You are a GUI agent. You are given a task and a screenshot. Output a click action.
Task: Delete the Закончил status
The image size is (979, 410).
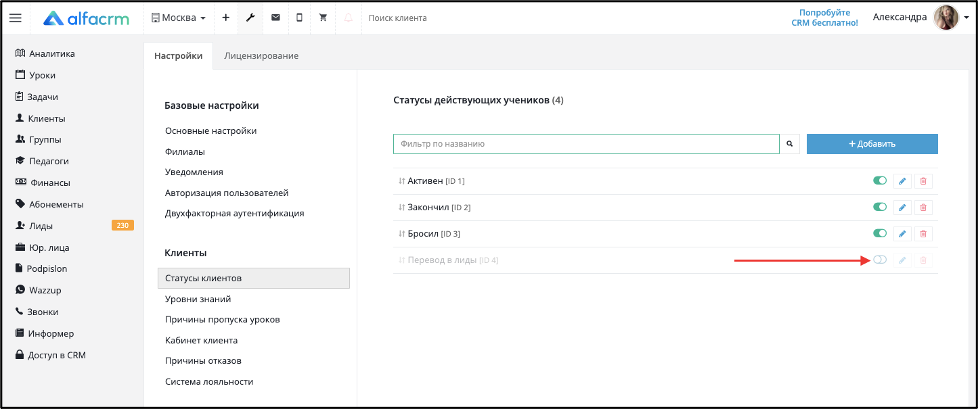pos(923,207)
